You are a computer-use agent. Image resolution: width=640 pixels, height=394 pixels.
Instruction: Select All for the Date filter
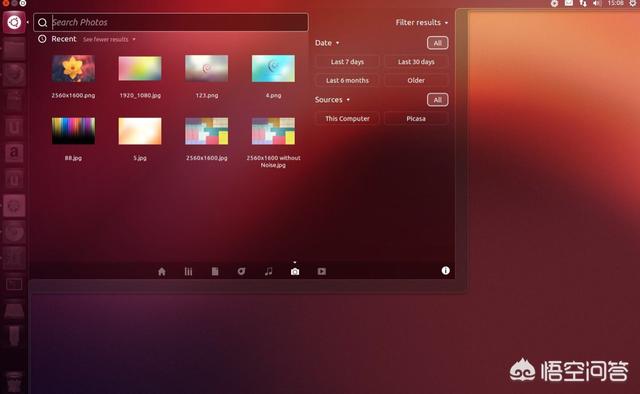pyautogui.click(x=438, y=43)
